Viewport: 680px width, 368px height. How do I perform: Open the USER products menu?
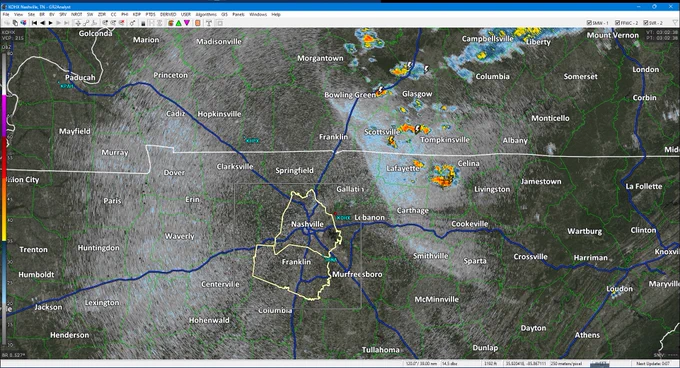[186, 14]
